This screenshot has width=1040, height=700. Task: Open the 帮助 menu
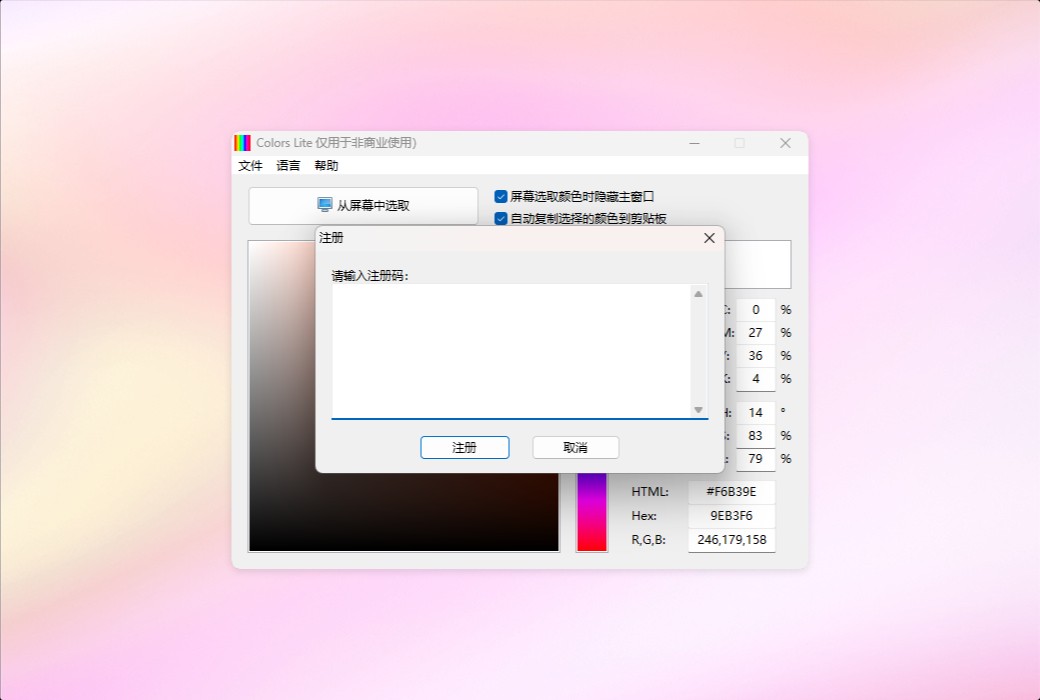(x=325, y=166)
